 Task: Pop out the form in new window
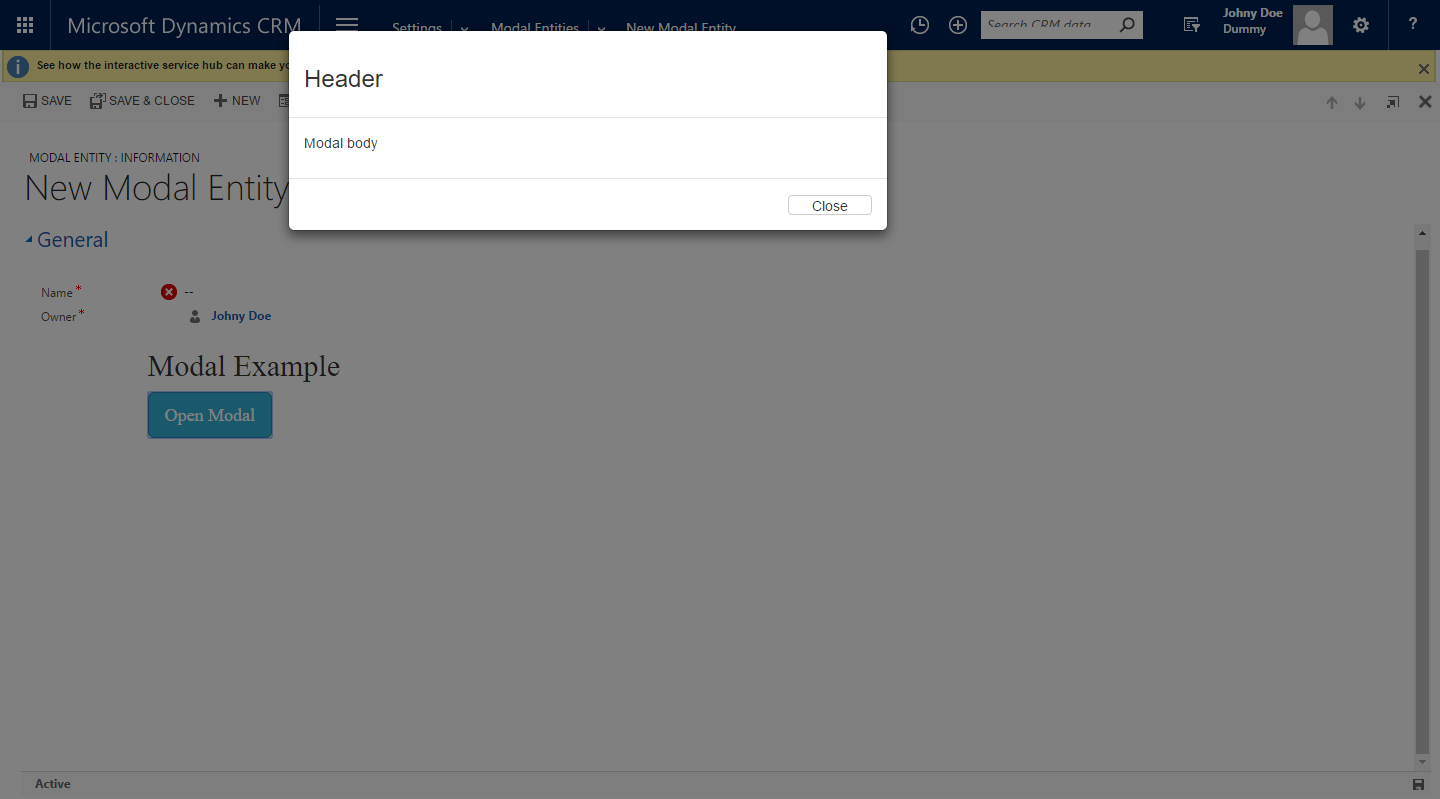(1392, 102)
